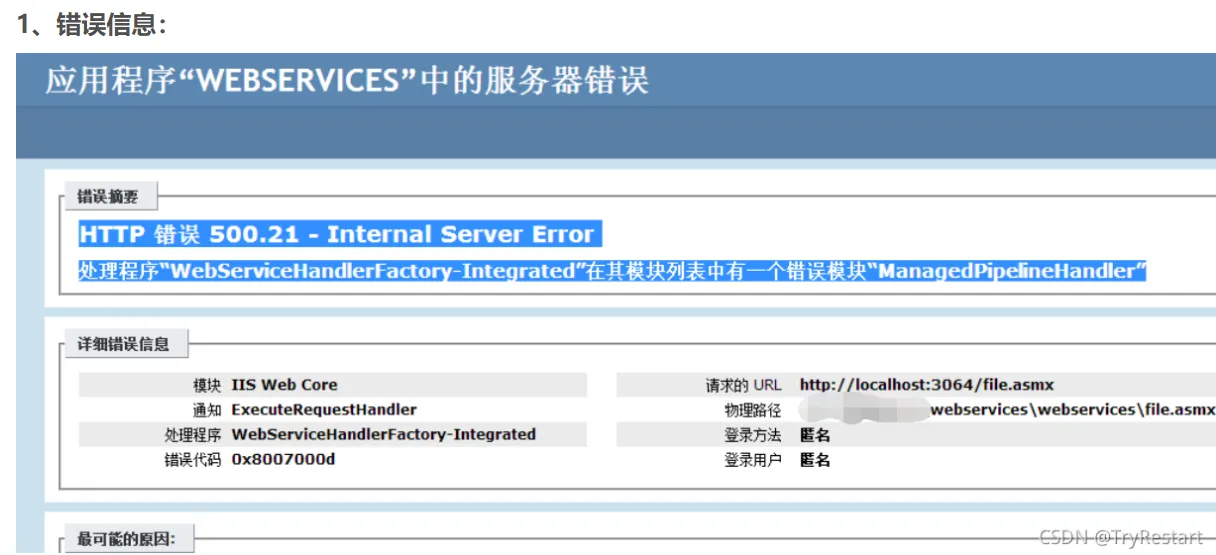Screen dimensions: 1216x555
Task: Click the WebServiceHandlerFactory-Integrated handler value
Action: (x=383, y=435)
